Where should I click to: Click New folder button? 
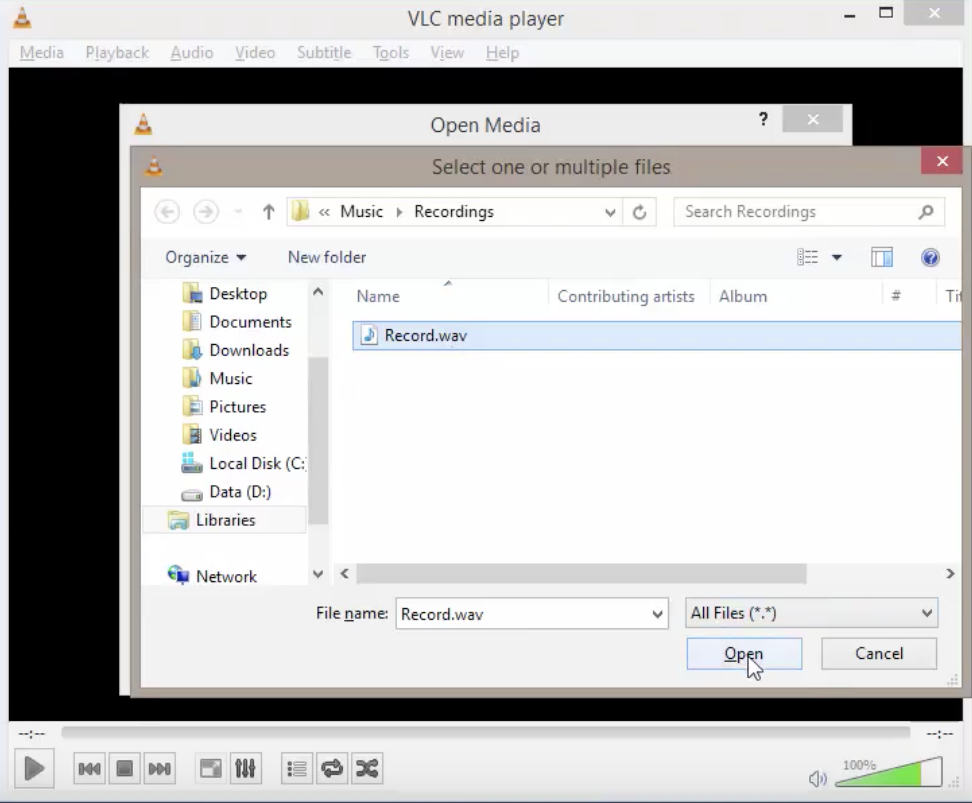pos(327,257)
